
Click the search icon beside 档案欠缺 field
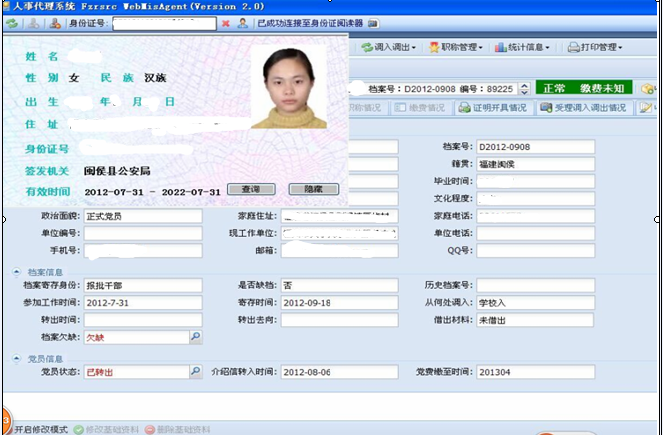[x=196, y=338]
